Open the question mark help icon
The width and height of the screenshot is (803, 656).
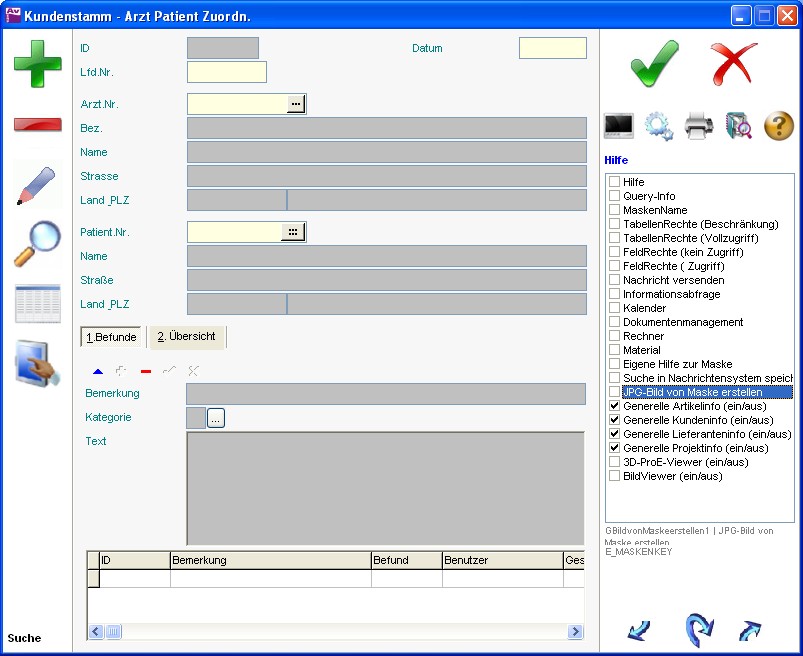779,126
